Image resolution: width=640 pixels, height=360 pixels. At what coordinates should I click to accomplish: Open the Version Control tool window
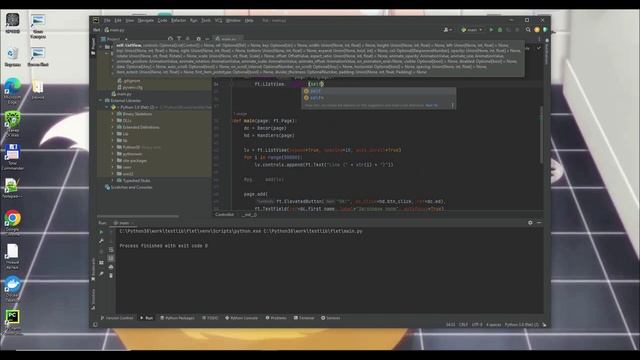pyautogui.click(x=117, y=318)
